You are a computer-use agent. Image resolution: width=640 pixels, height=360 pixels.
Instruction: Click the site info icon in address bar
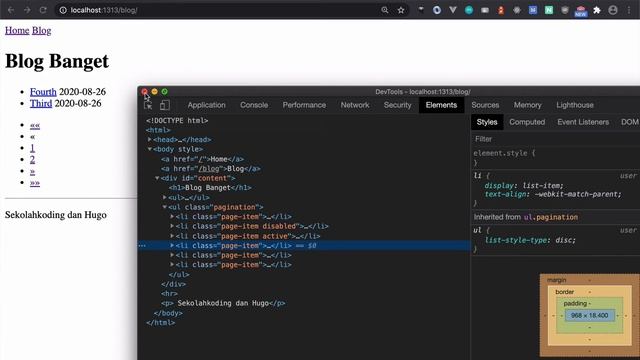click(x=63, y=10)
